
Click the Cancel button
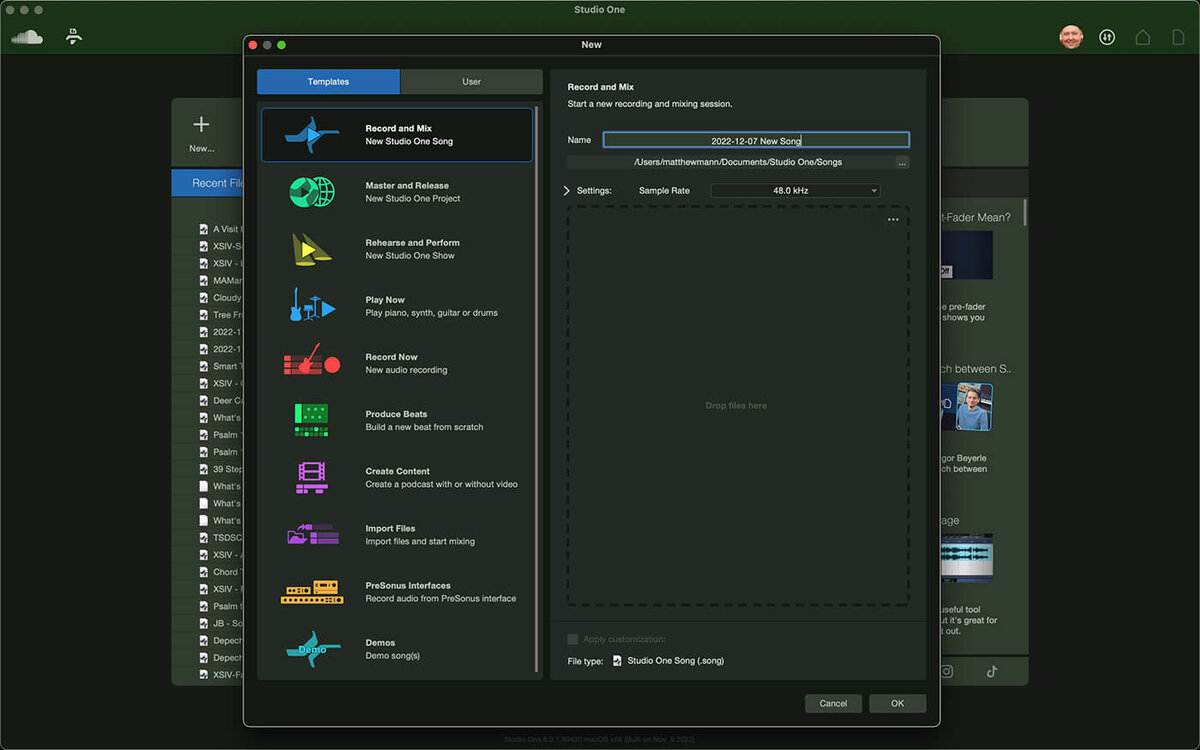[x=833, y=704]
